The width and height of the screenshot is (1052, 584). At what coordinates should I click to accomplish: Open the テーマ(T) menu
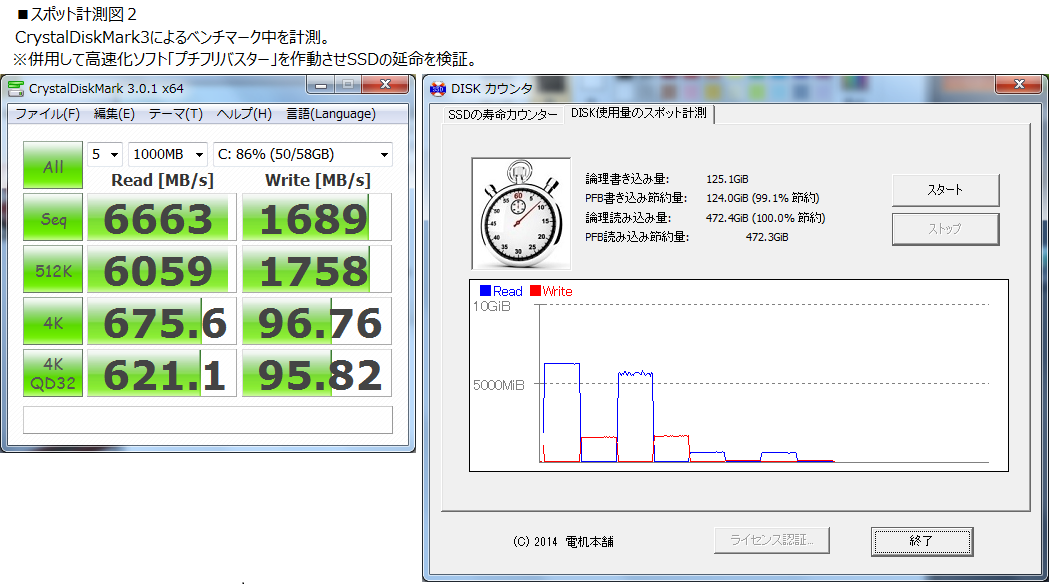tap(175, 113)
